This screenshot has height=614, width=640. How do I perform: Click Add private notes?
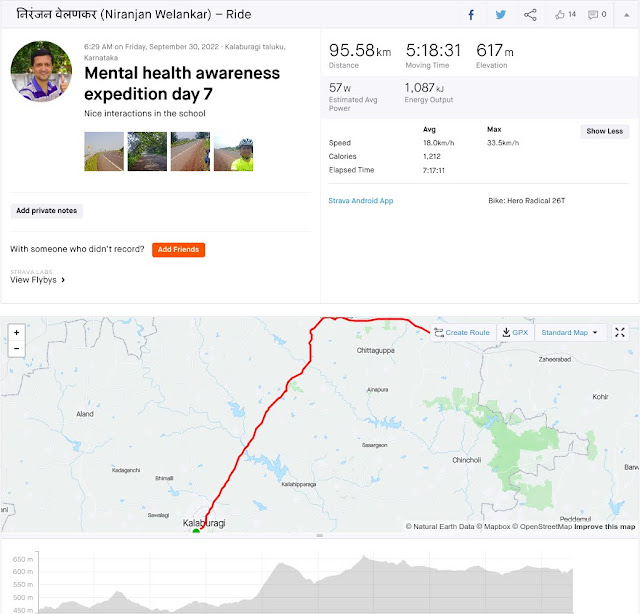[x=47, y=211]
